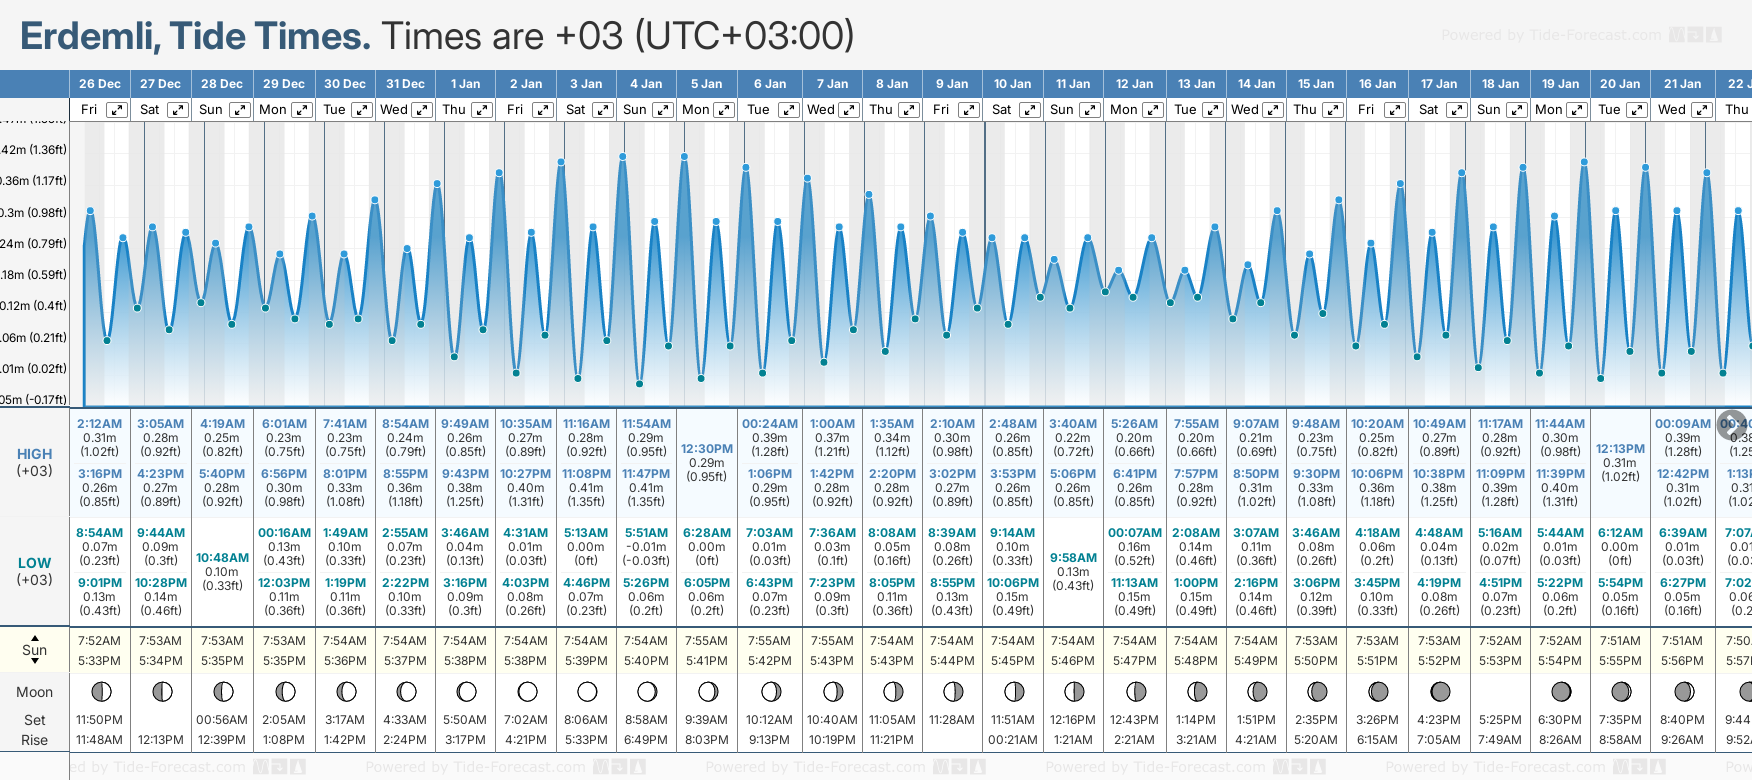The height and width of the screenshot is (780, 1752).
Task: Select the 29 Dec date header
Action: (284, 84)
